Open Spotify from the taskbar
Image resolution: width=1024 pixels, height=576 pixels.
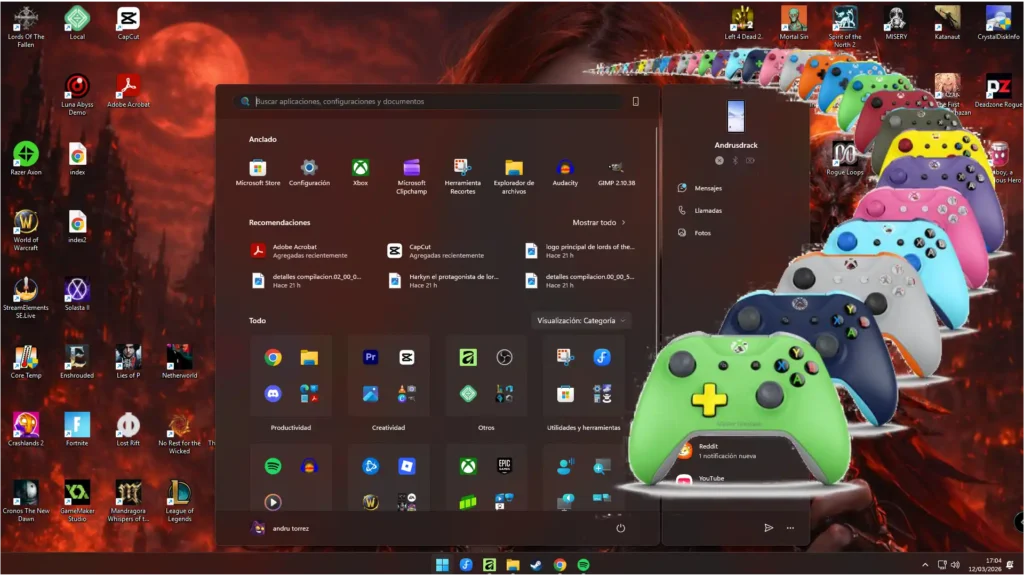click(583, 565)
